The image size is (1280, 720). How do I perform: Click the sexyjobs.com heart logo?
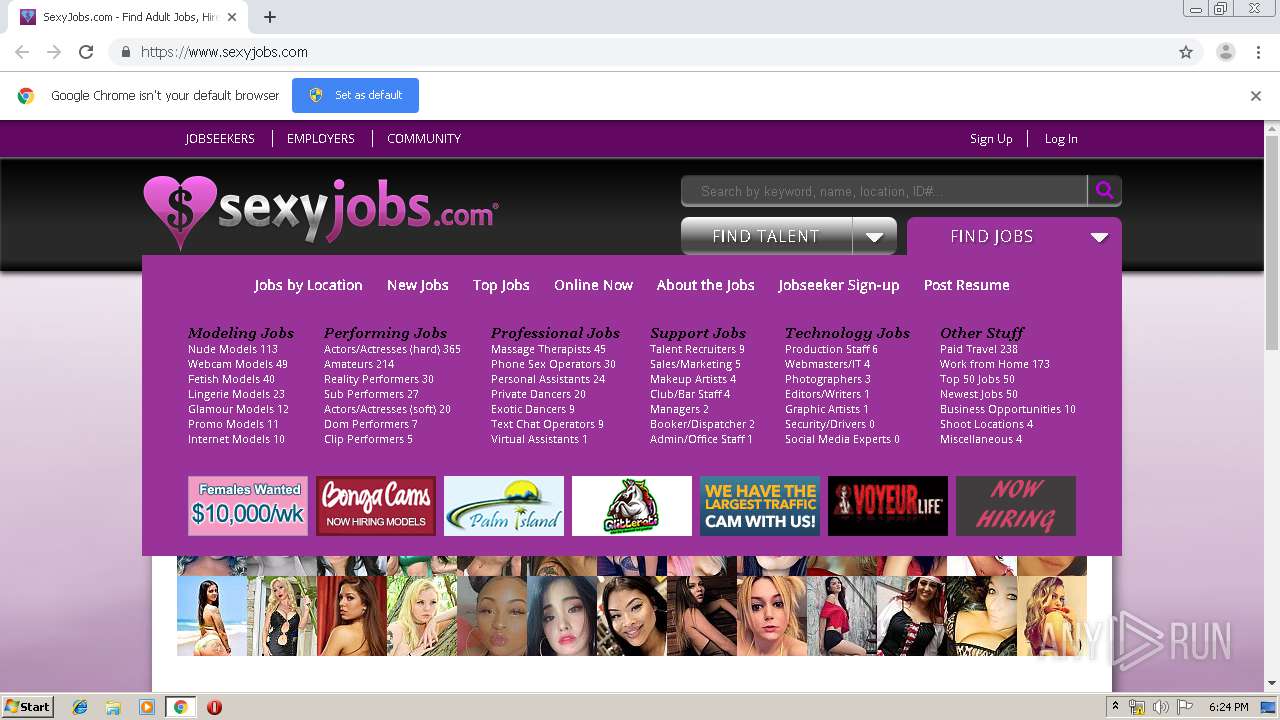pyautogui.click(x=320, y=213)
